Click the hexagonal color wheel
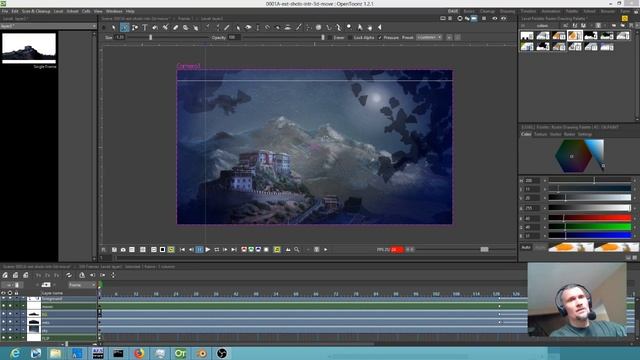The image size is (640, 360). pyautogui.click(x=573, y=156)
